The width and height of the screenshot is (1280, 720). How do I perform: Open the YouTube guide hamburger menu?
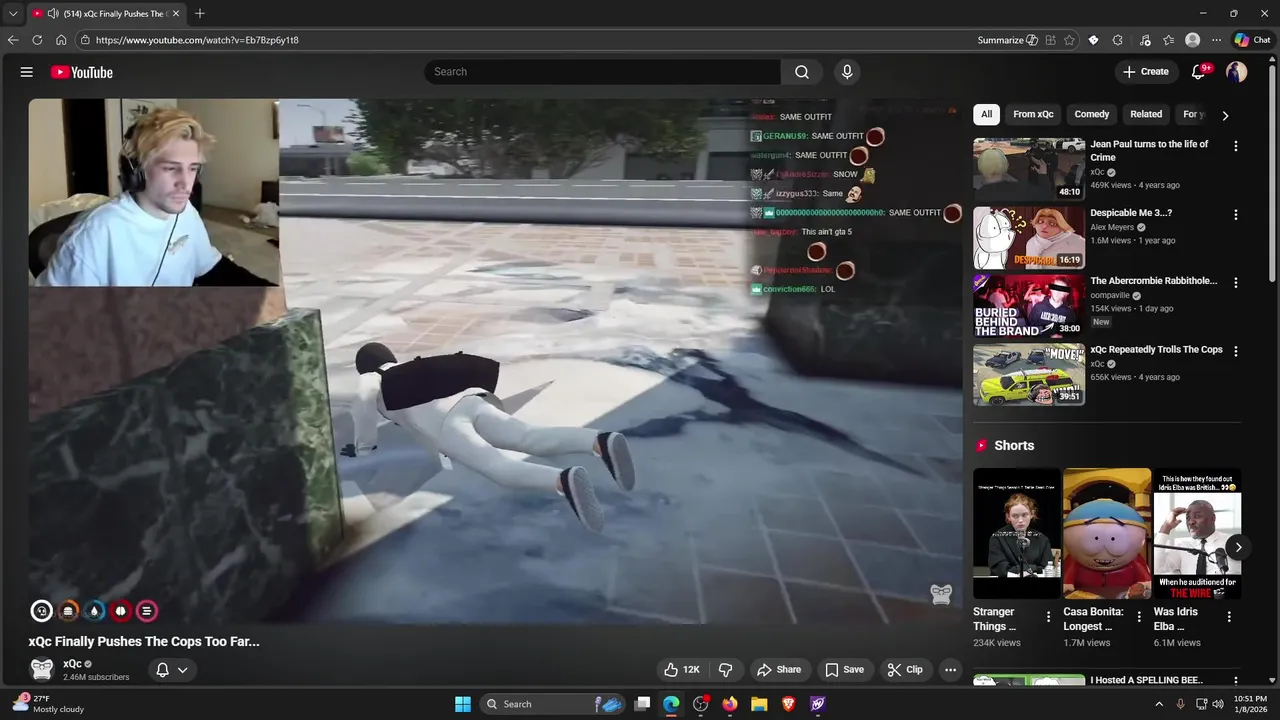(27, 72)
